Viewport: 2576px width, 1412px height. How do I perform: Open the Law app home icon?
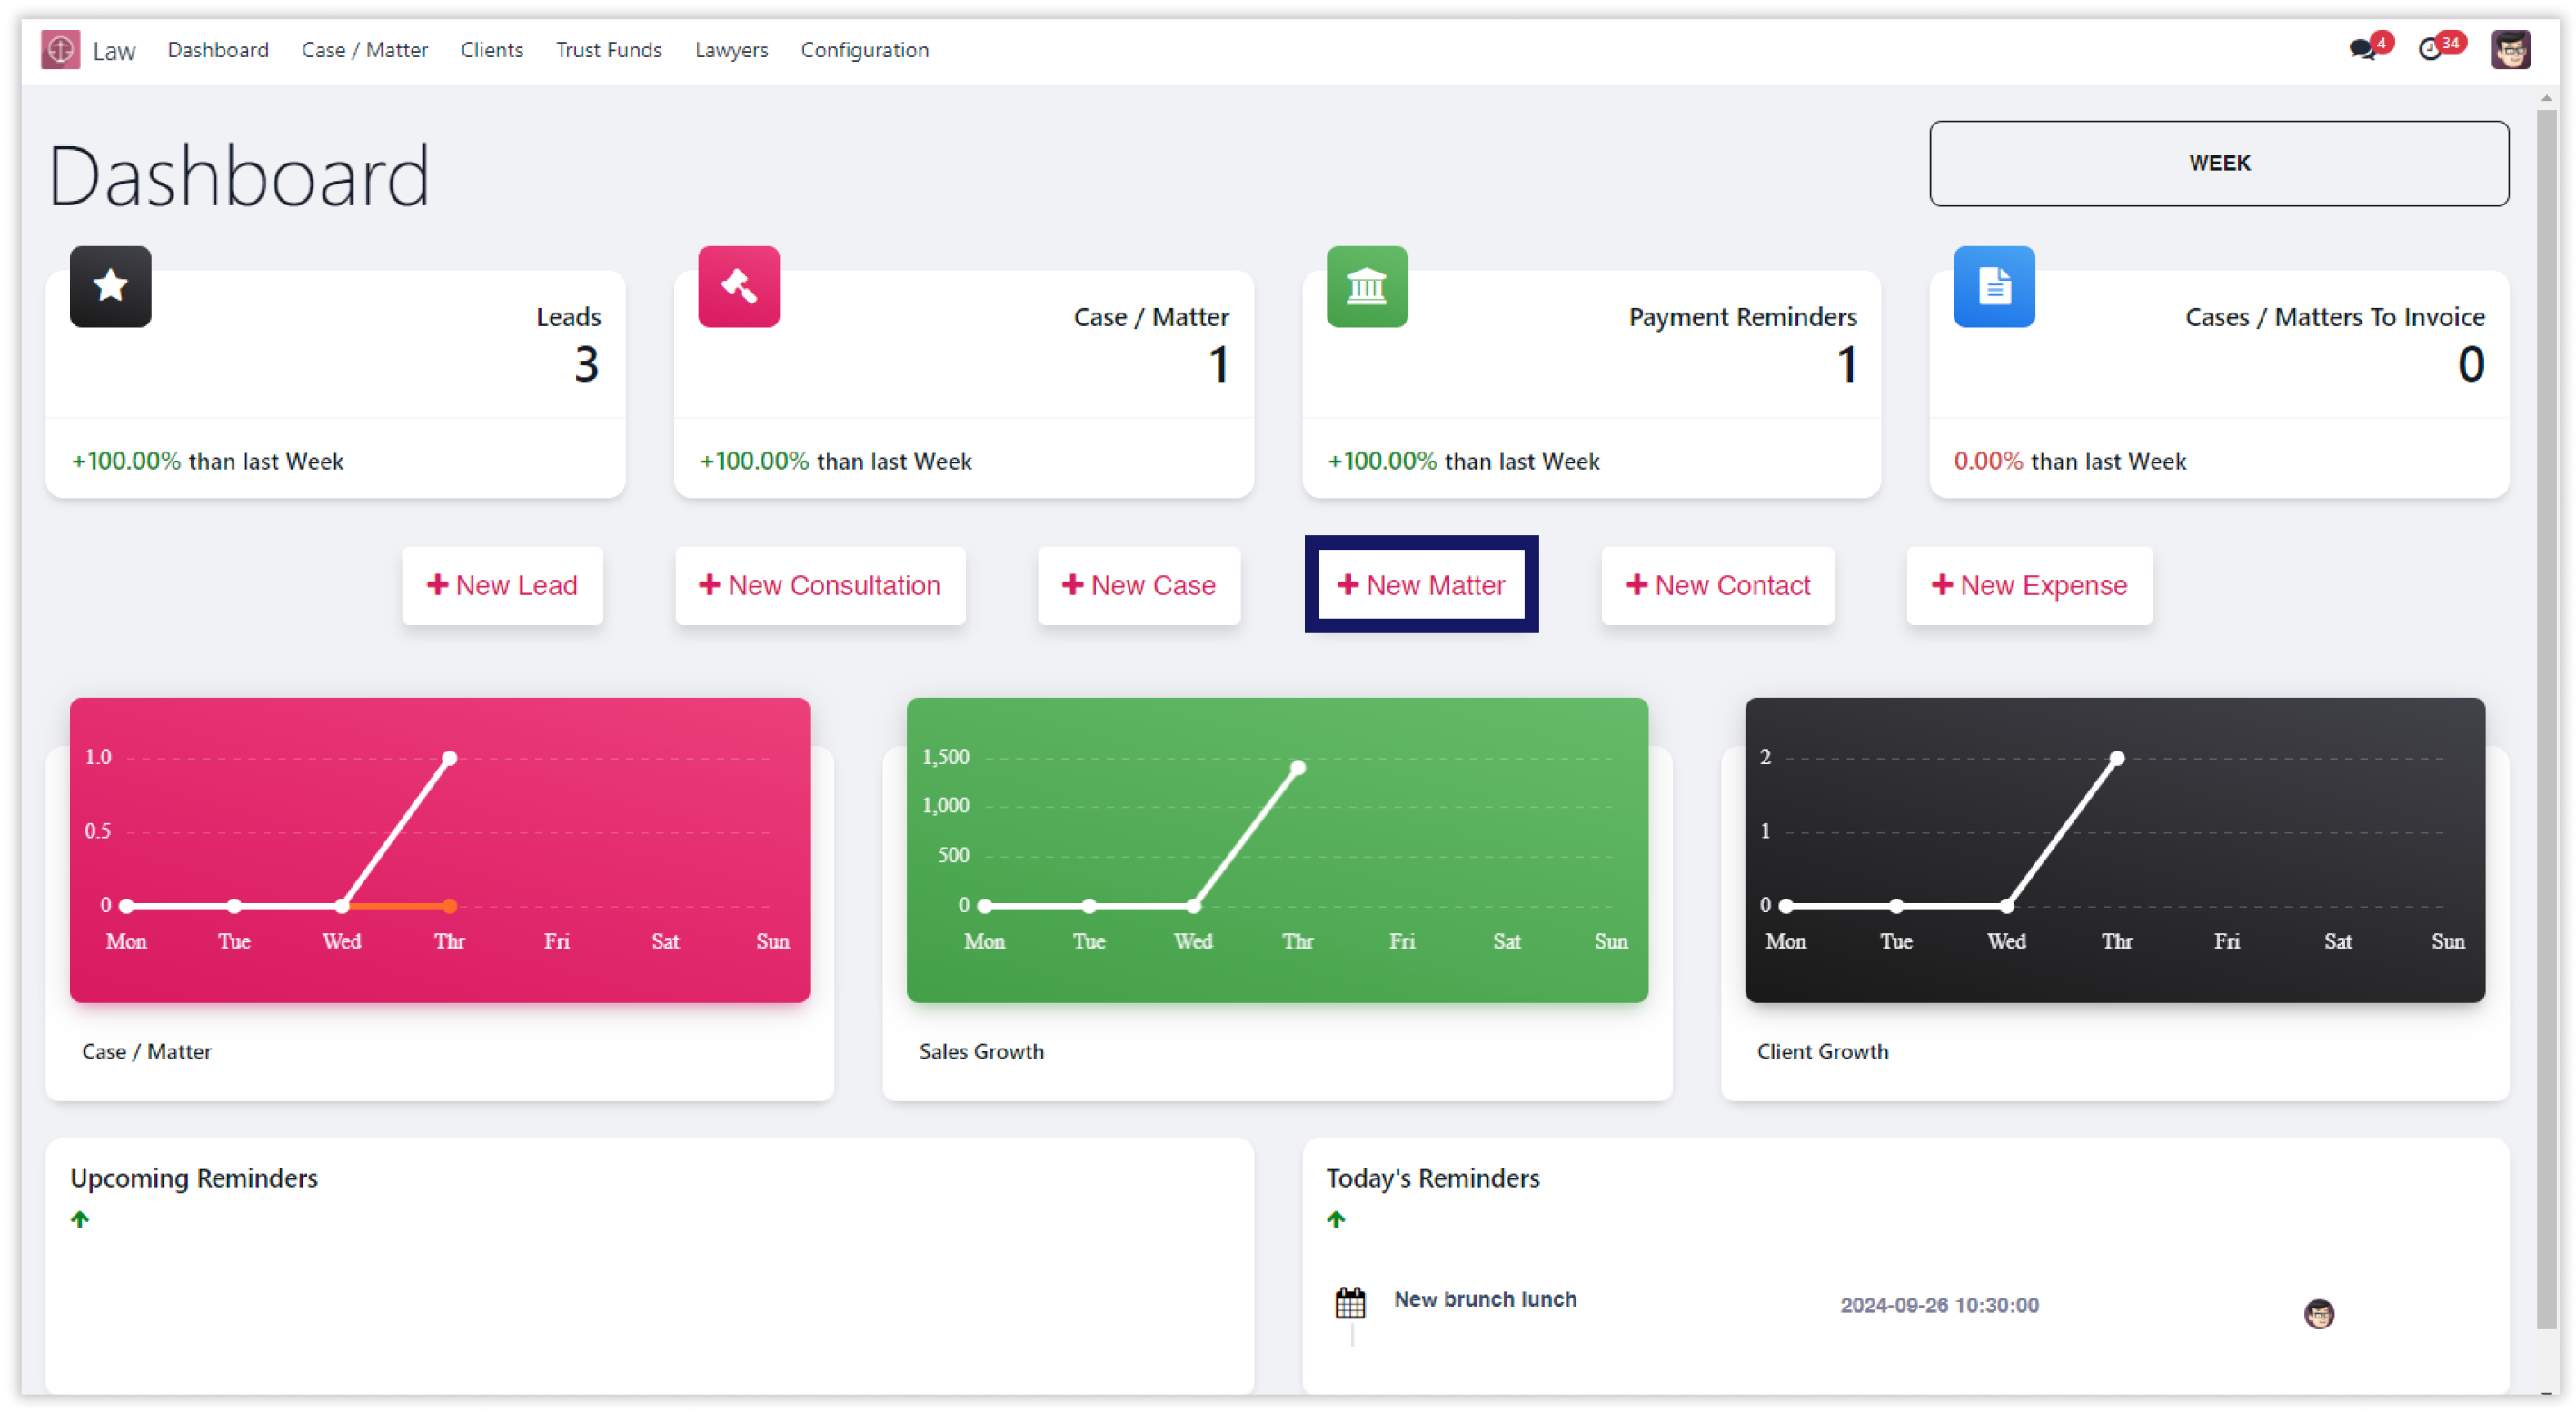[60, 49]
